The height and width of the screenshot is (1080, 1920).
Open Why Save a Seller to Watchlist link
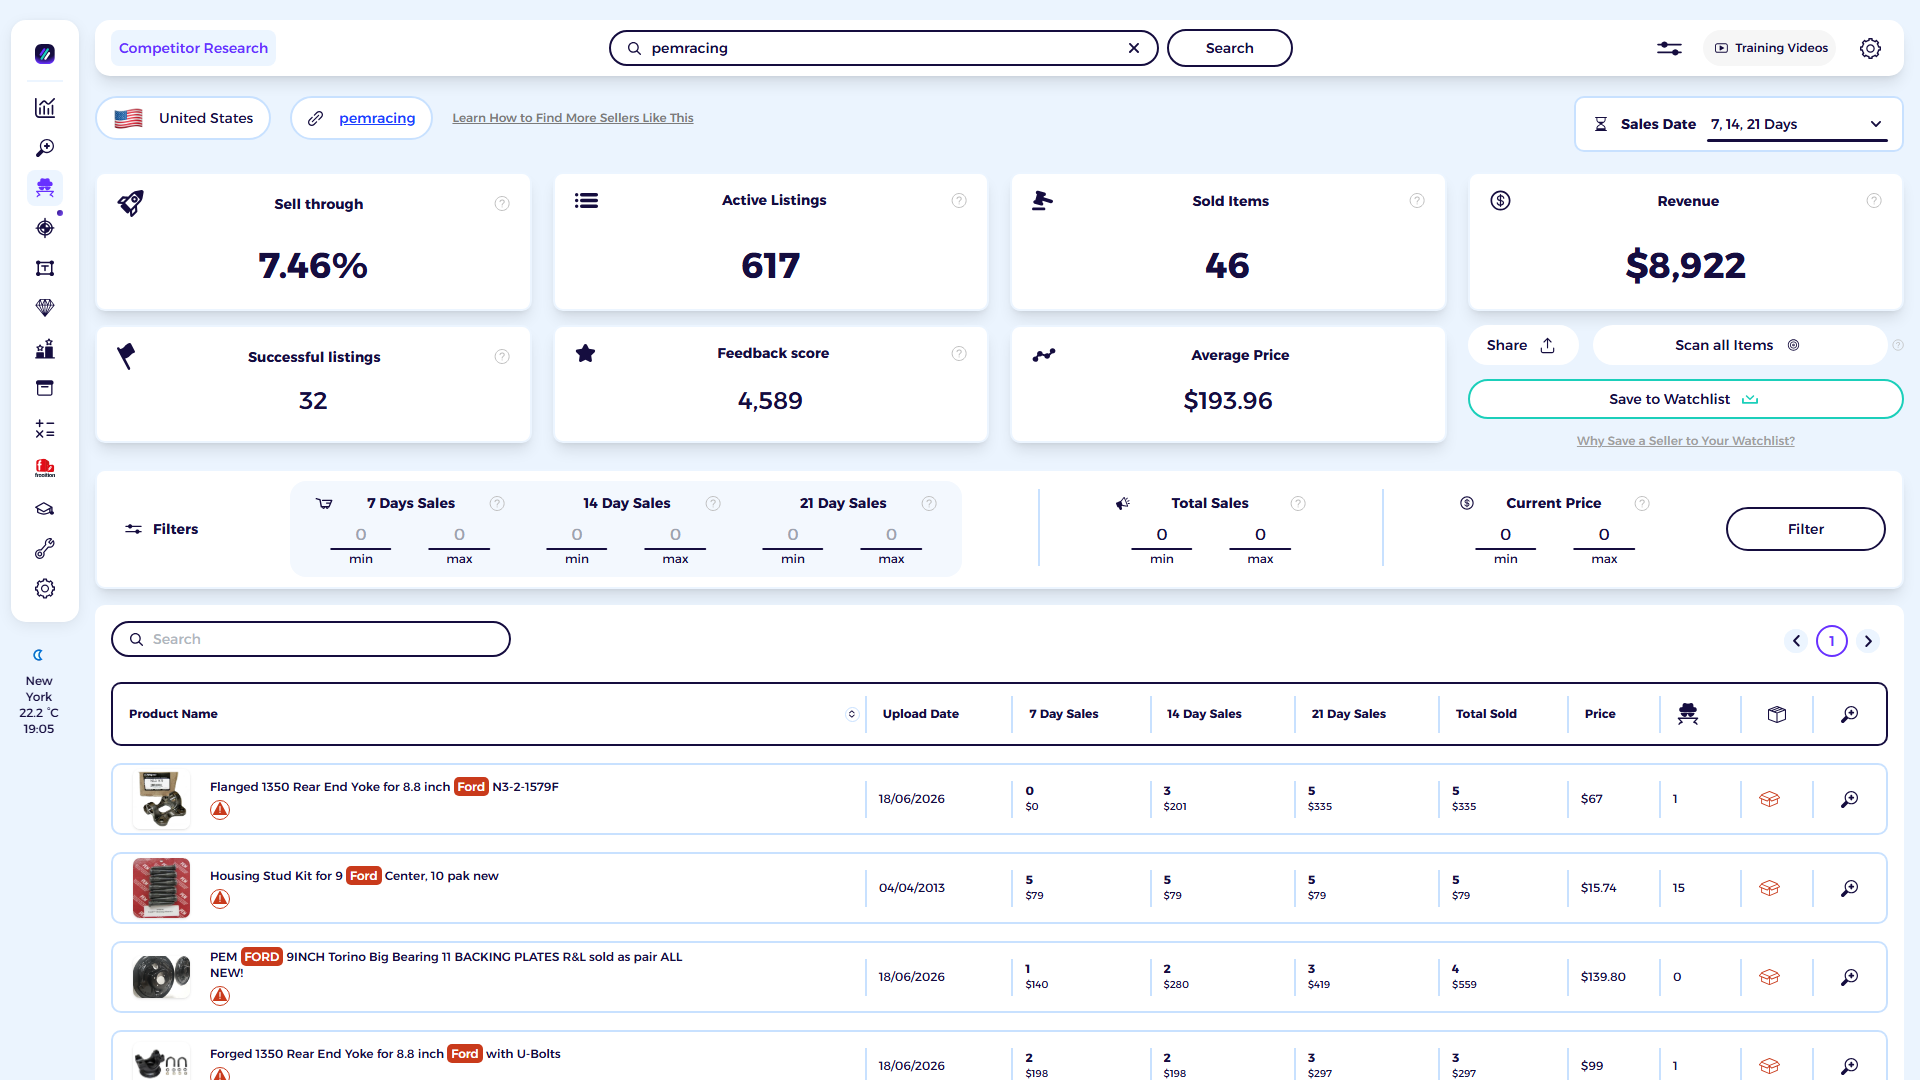click(1685, 441)
